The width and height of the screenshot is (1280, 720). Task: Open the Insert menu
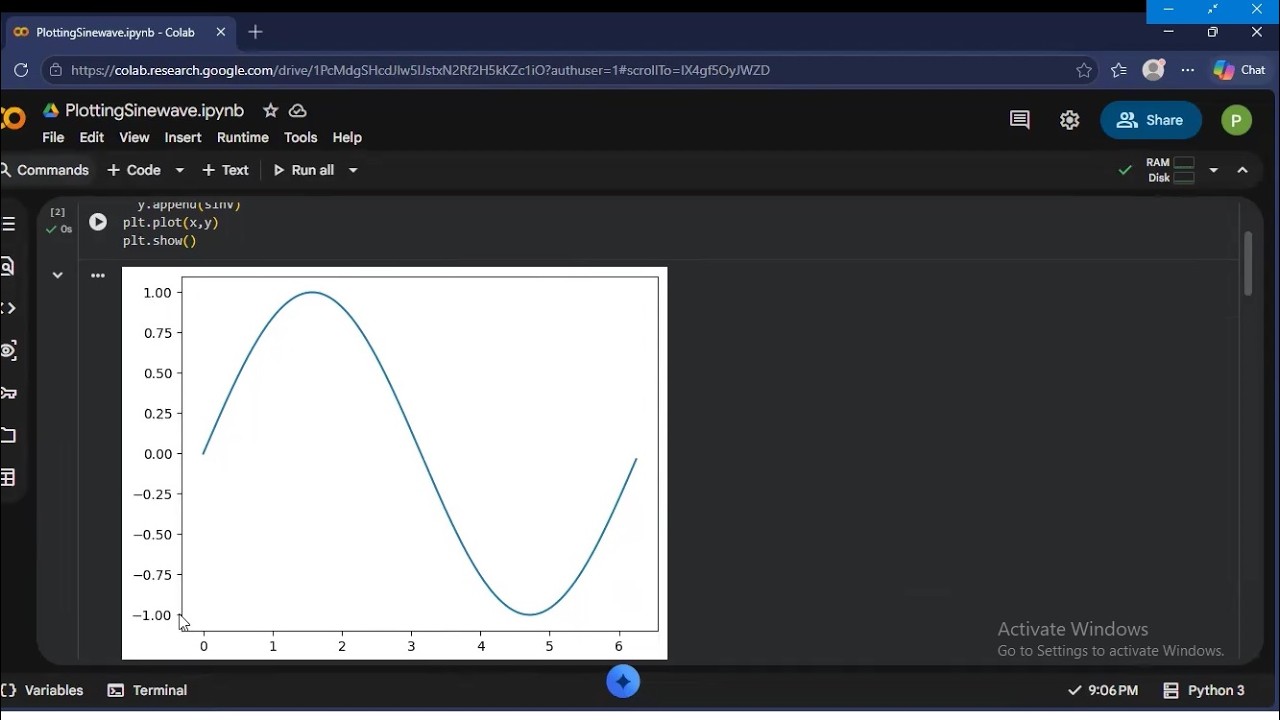pos(183,137)
